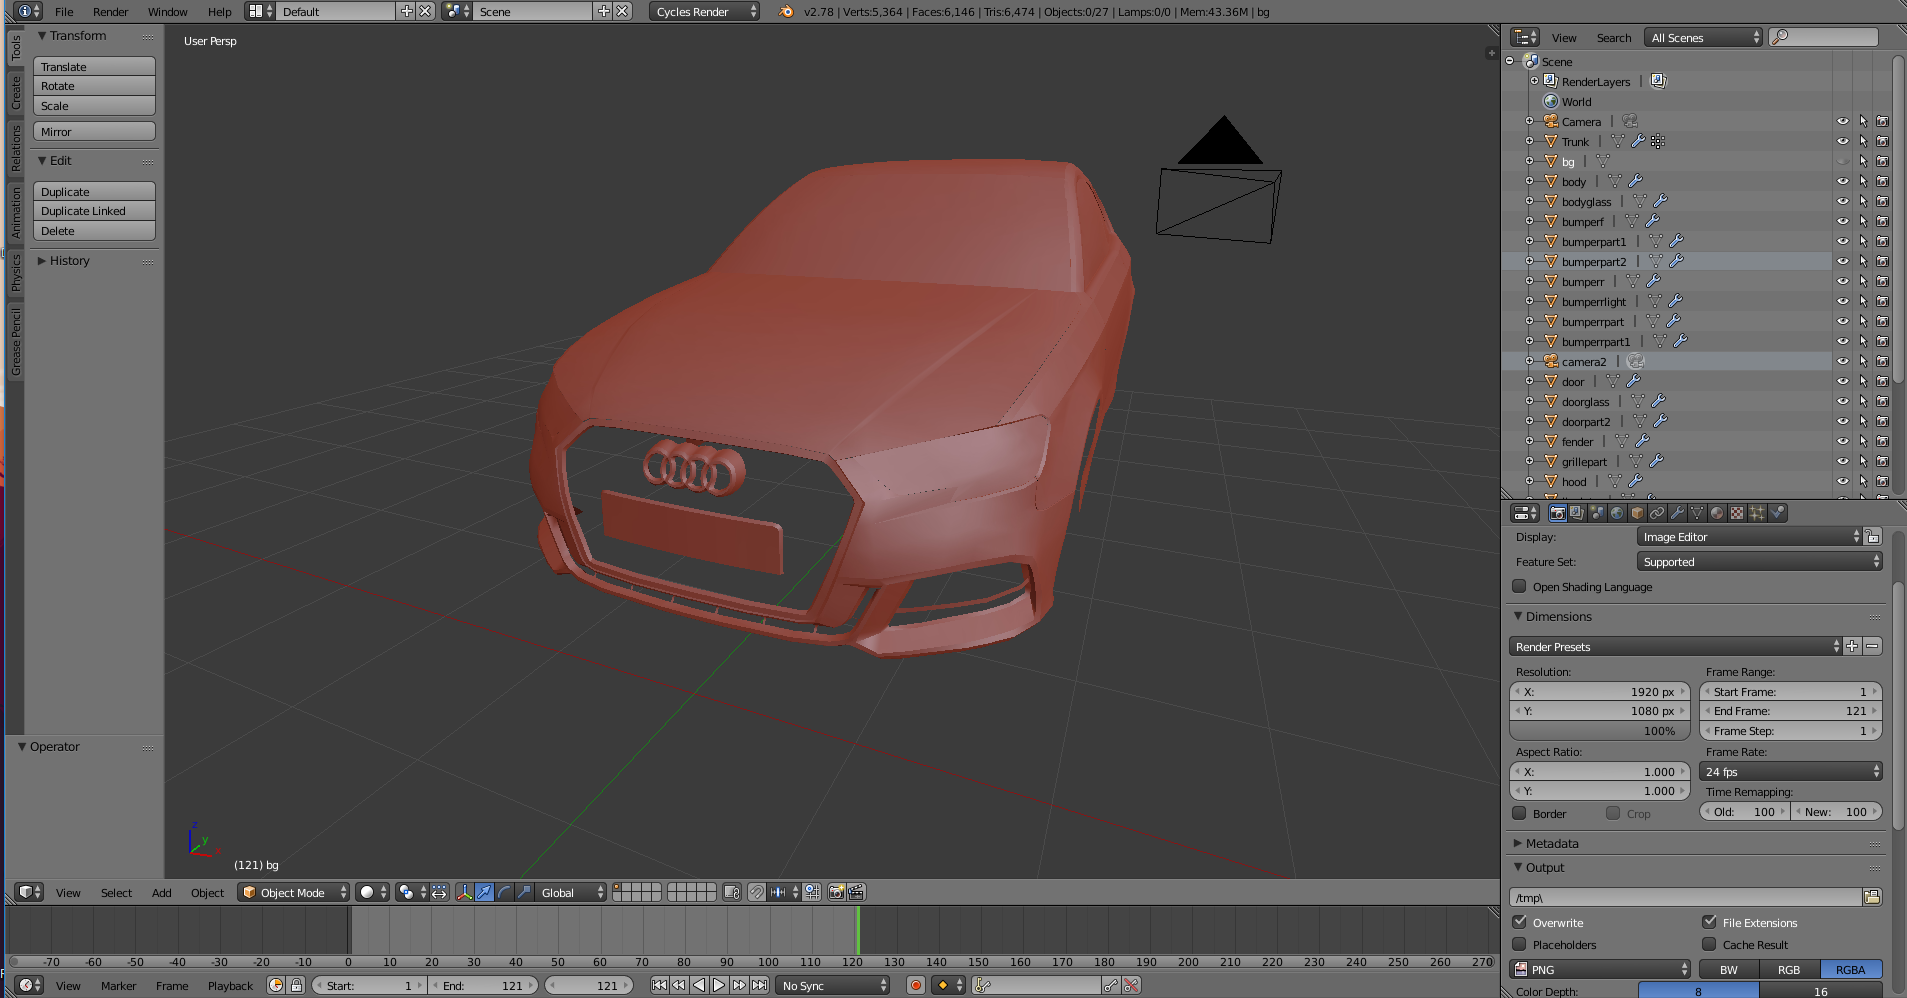Expand the Metadata panel

[1552, 844]
